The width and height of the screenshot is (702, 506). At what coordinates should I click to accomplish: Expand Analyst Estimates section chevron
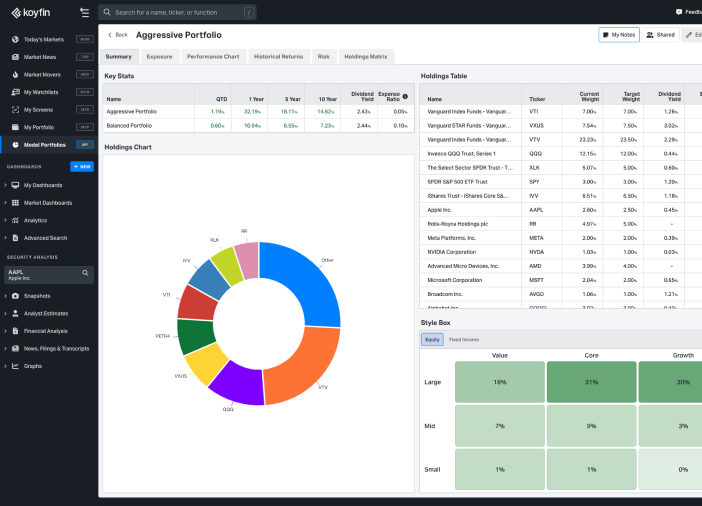(x=5, y=313)
